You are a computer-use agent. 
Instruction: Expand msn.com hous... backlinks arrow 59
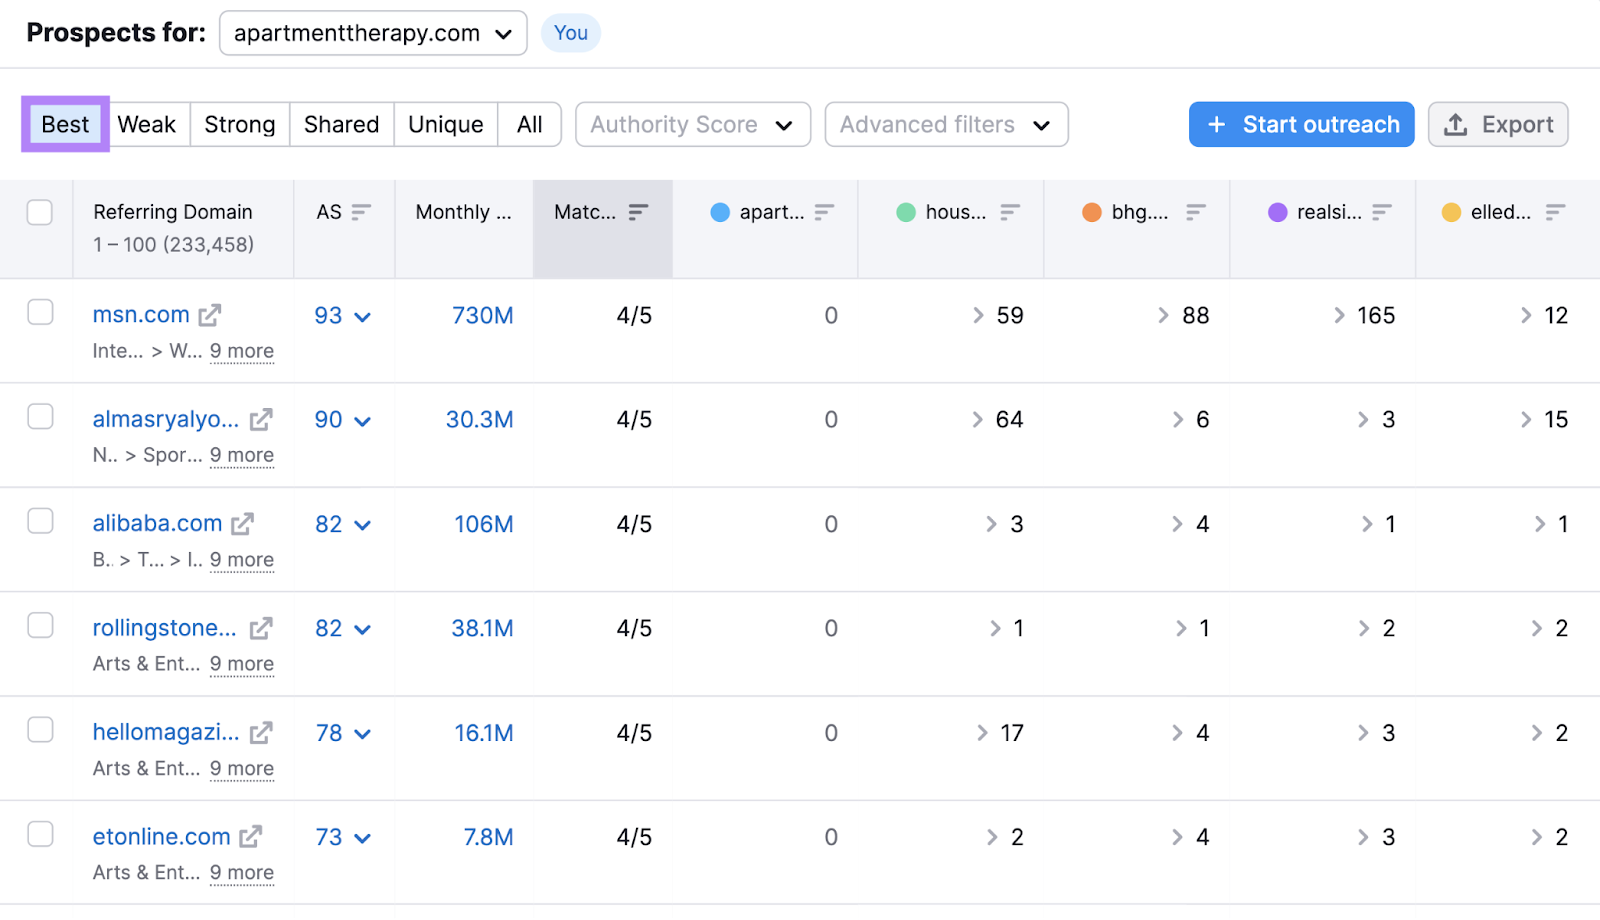978,316
